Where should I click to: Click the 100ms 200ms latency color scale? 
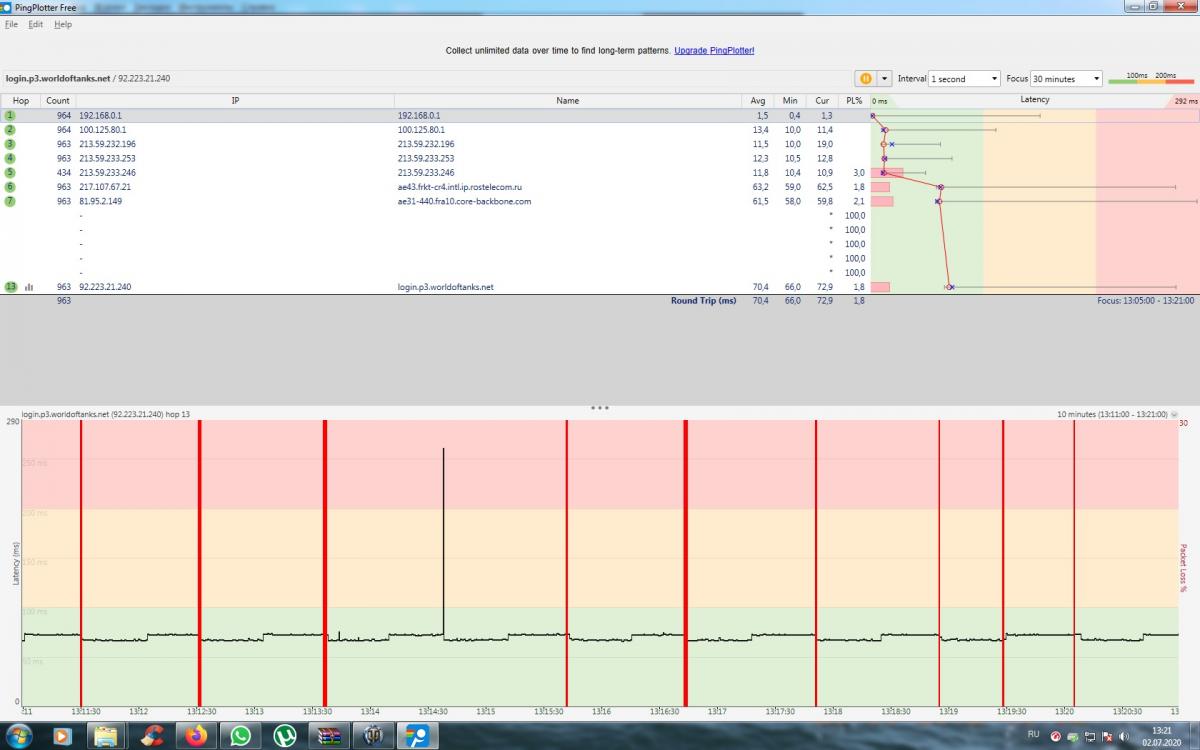point(1150,79)
